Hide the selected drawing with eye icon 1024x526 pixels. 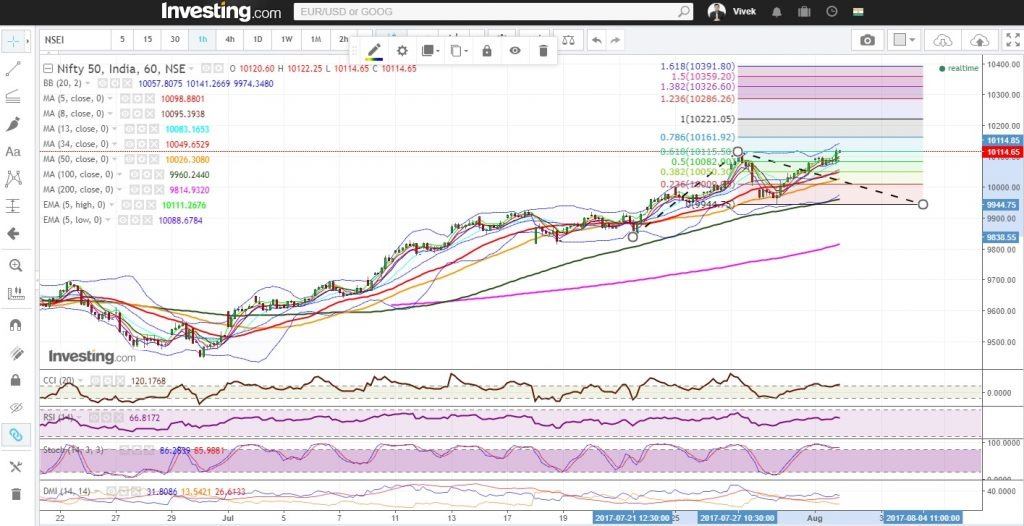click(515, 51)
